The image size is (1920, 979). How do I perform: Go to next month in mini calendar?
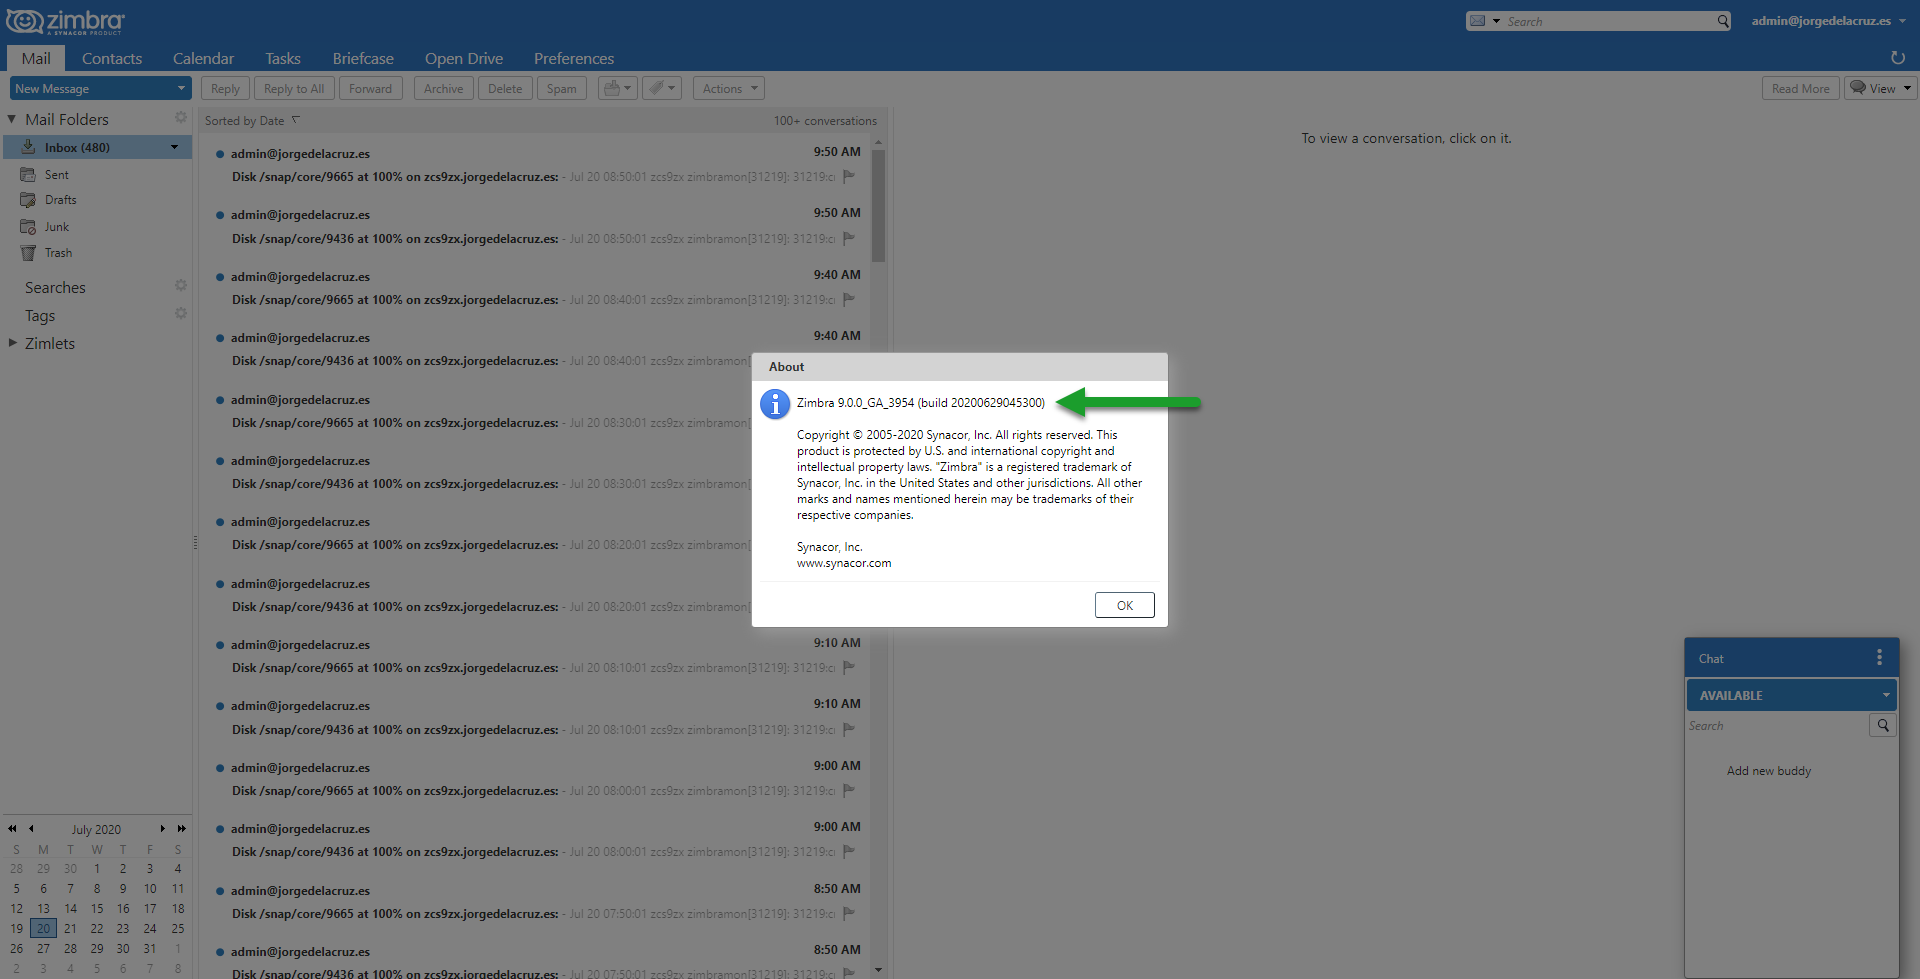[162, 829]
